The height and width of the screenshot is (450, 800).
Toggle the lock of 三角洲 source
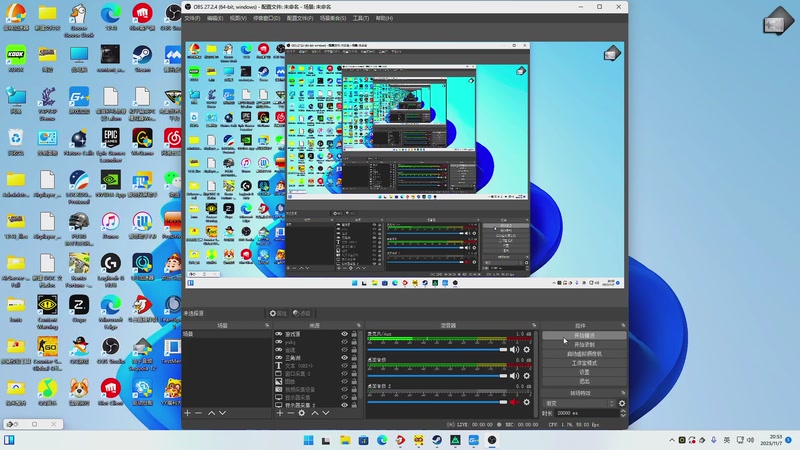pos(354,358)
